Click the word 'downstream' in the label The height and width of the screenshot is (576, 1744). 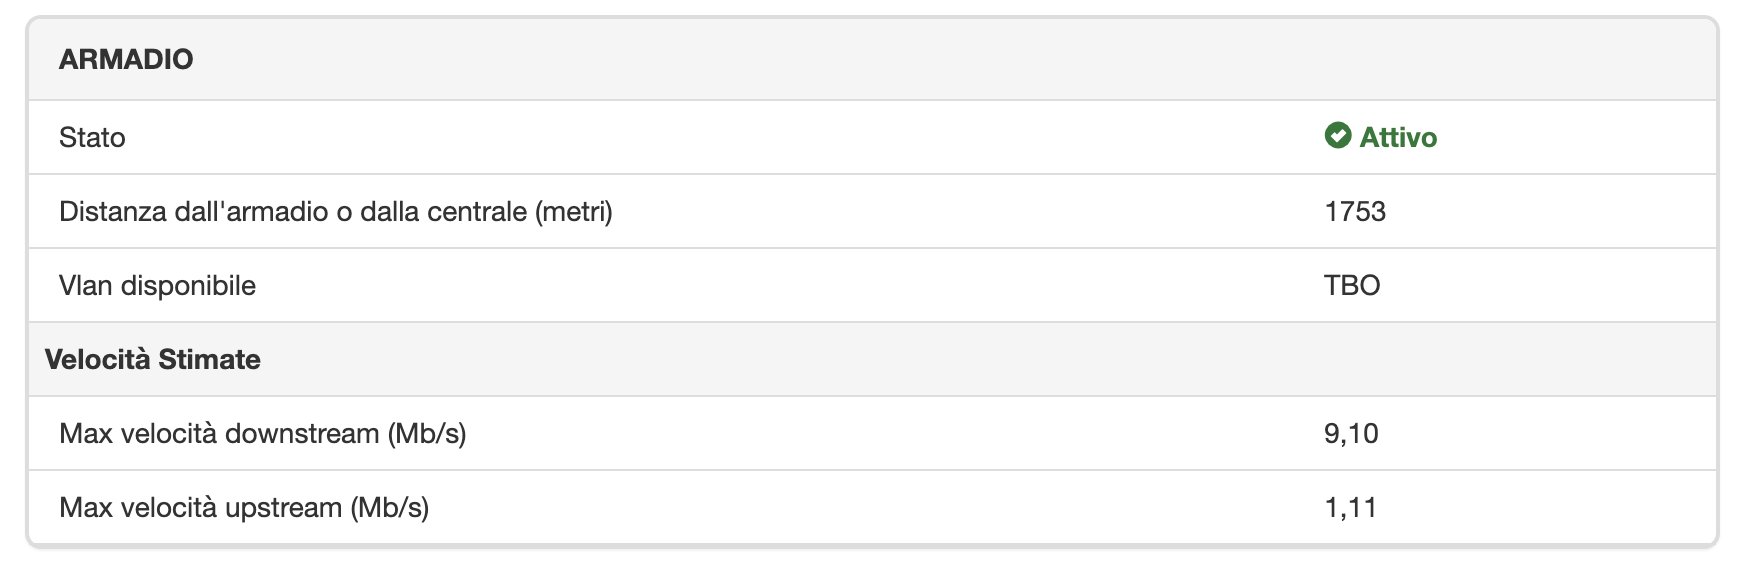(x=302, y=433)
